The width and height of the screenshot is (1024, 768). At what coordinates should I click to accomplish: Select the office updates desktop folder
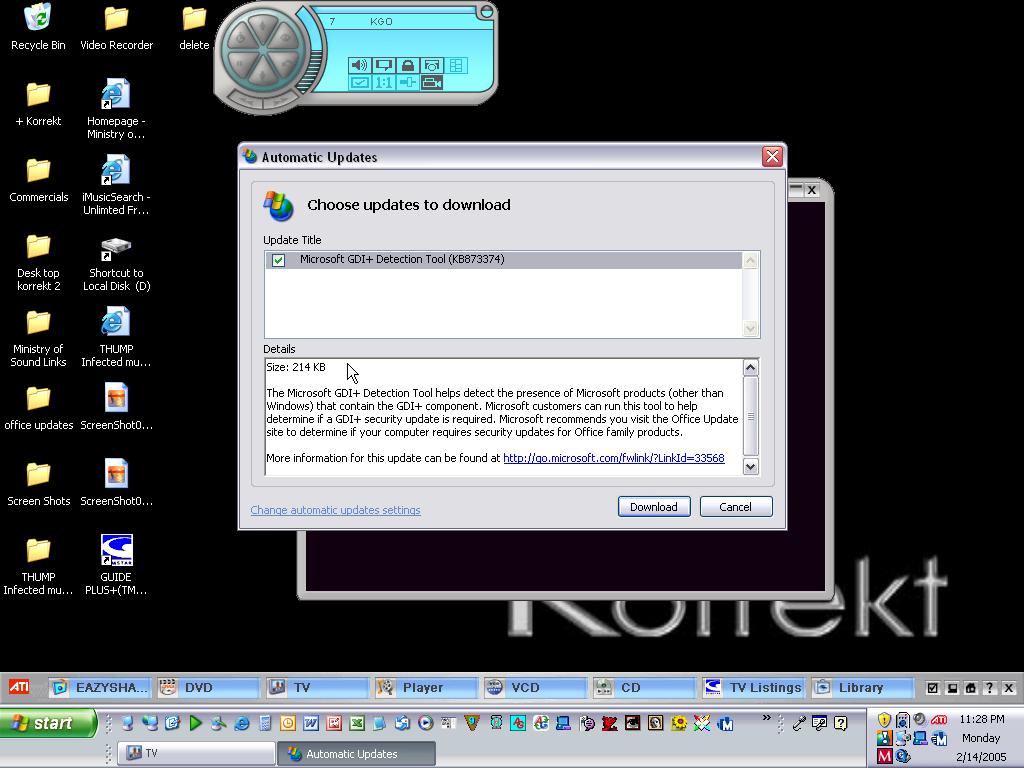click(39, 409)
